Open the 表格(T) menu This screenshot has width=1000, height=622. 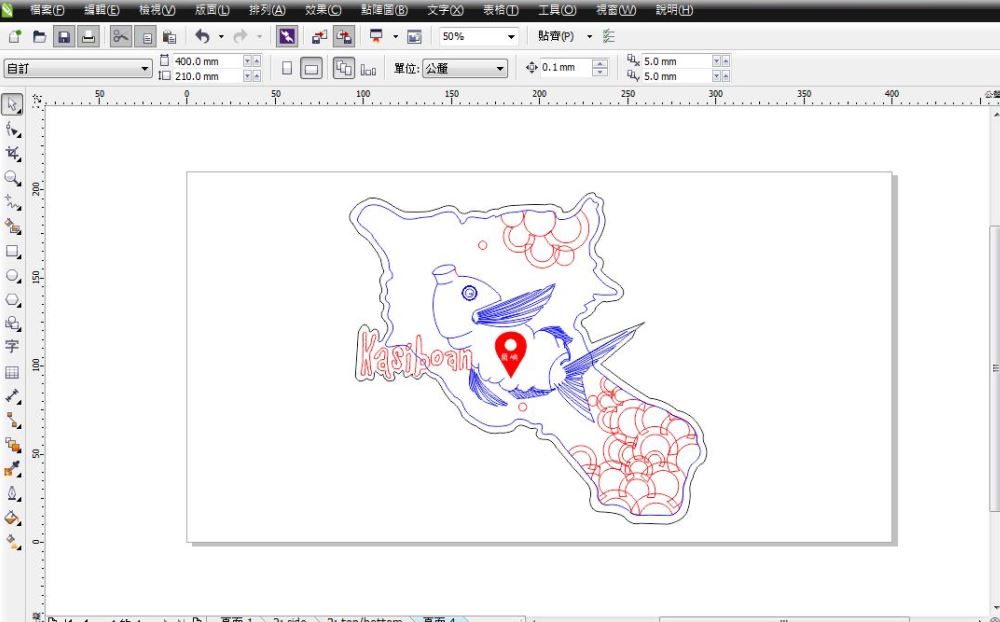coord(501,10)
